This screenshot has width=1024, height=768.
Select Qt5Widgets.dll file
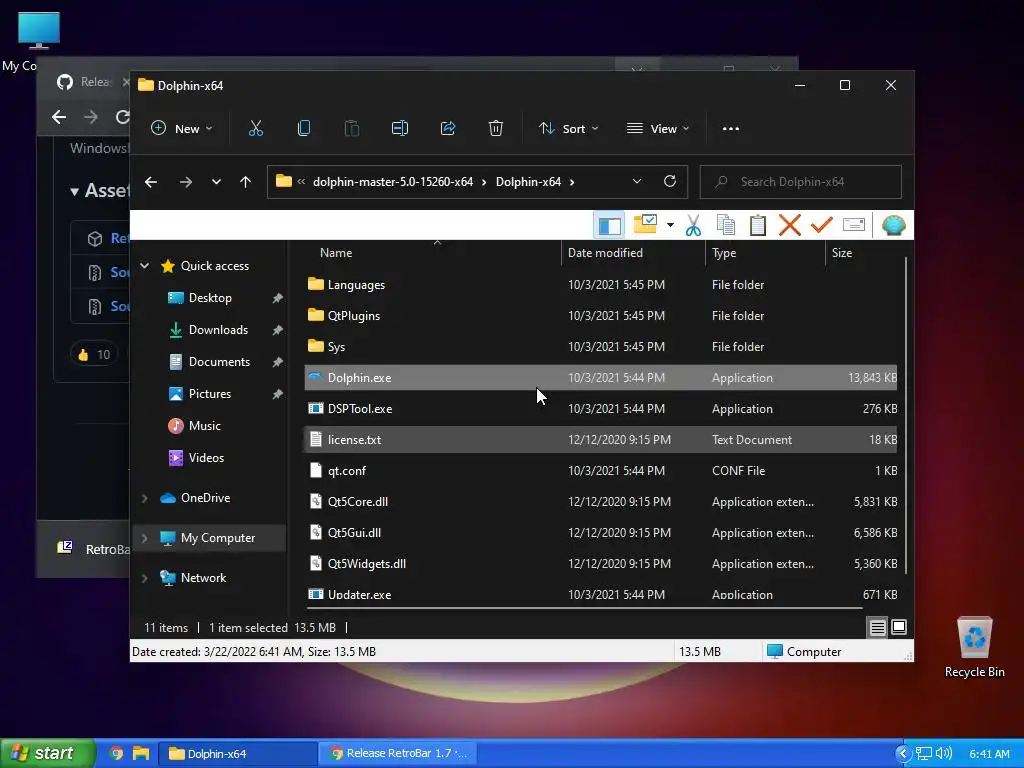(x=600, y=564)
